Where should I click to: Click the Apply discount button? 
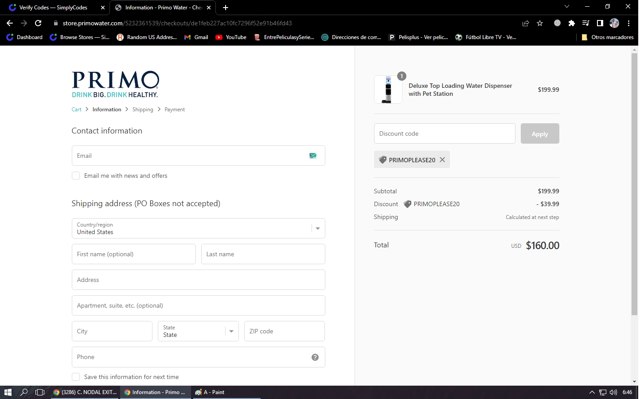point(540,134)
